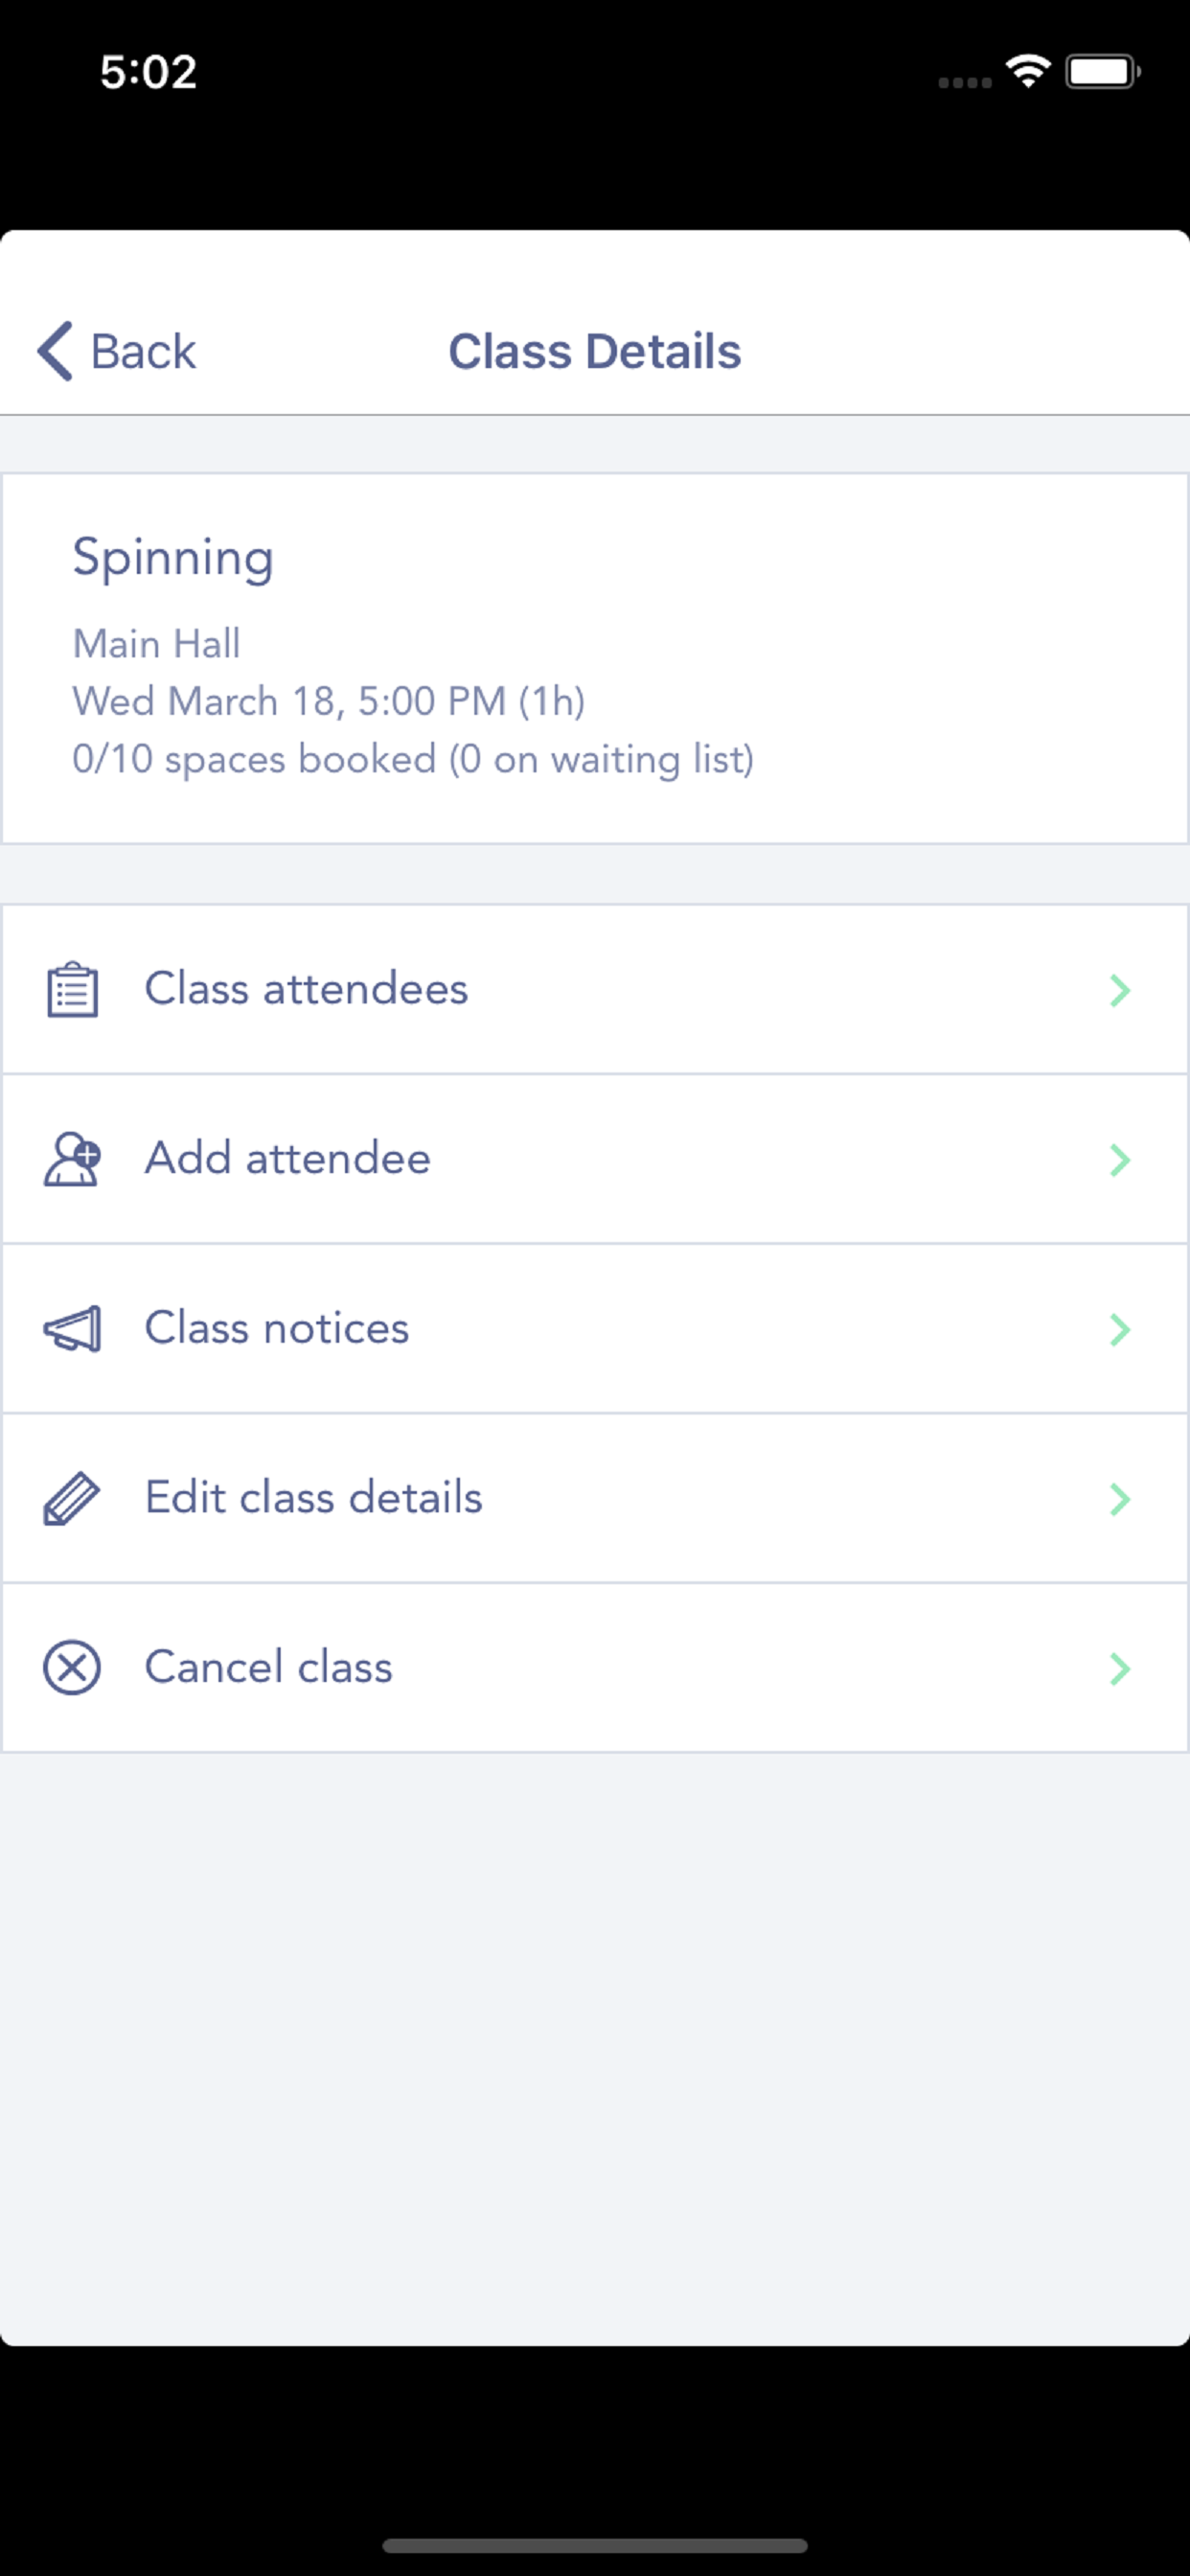Tap the clipboard icon beside Class attendees

pos(72,990)
